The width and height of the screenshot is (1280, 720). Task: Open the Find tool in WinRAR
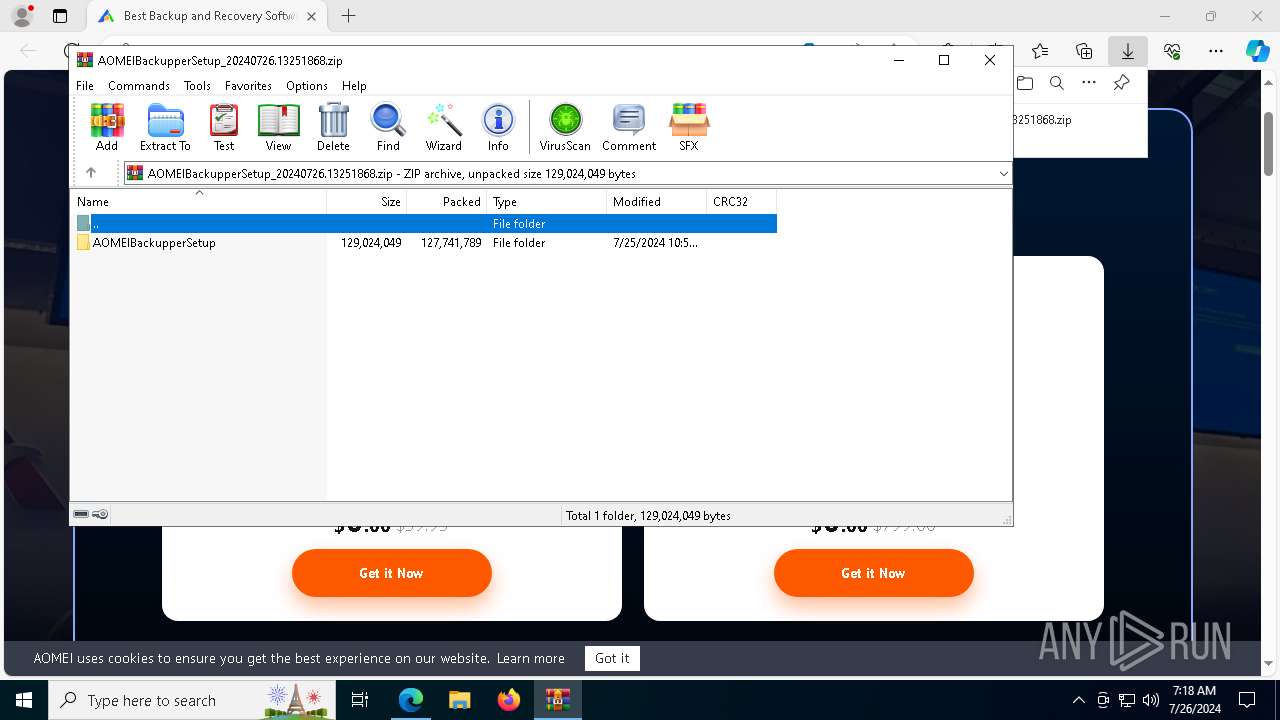(x=388, y=127)
